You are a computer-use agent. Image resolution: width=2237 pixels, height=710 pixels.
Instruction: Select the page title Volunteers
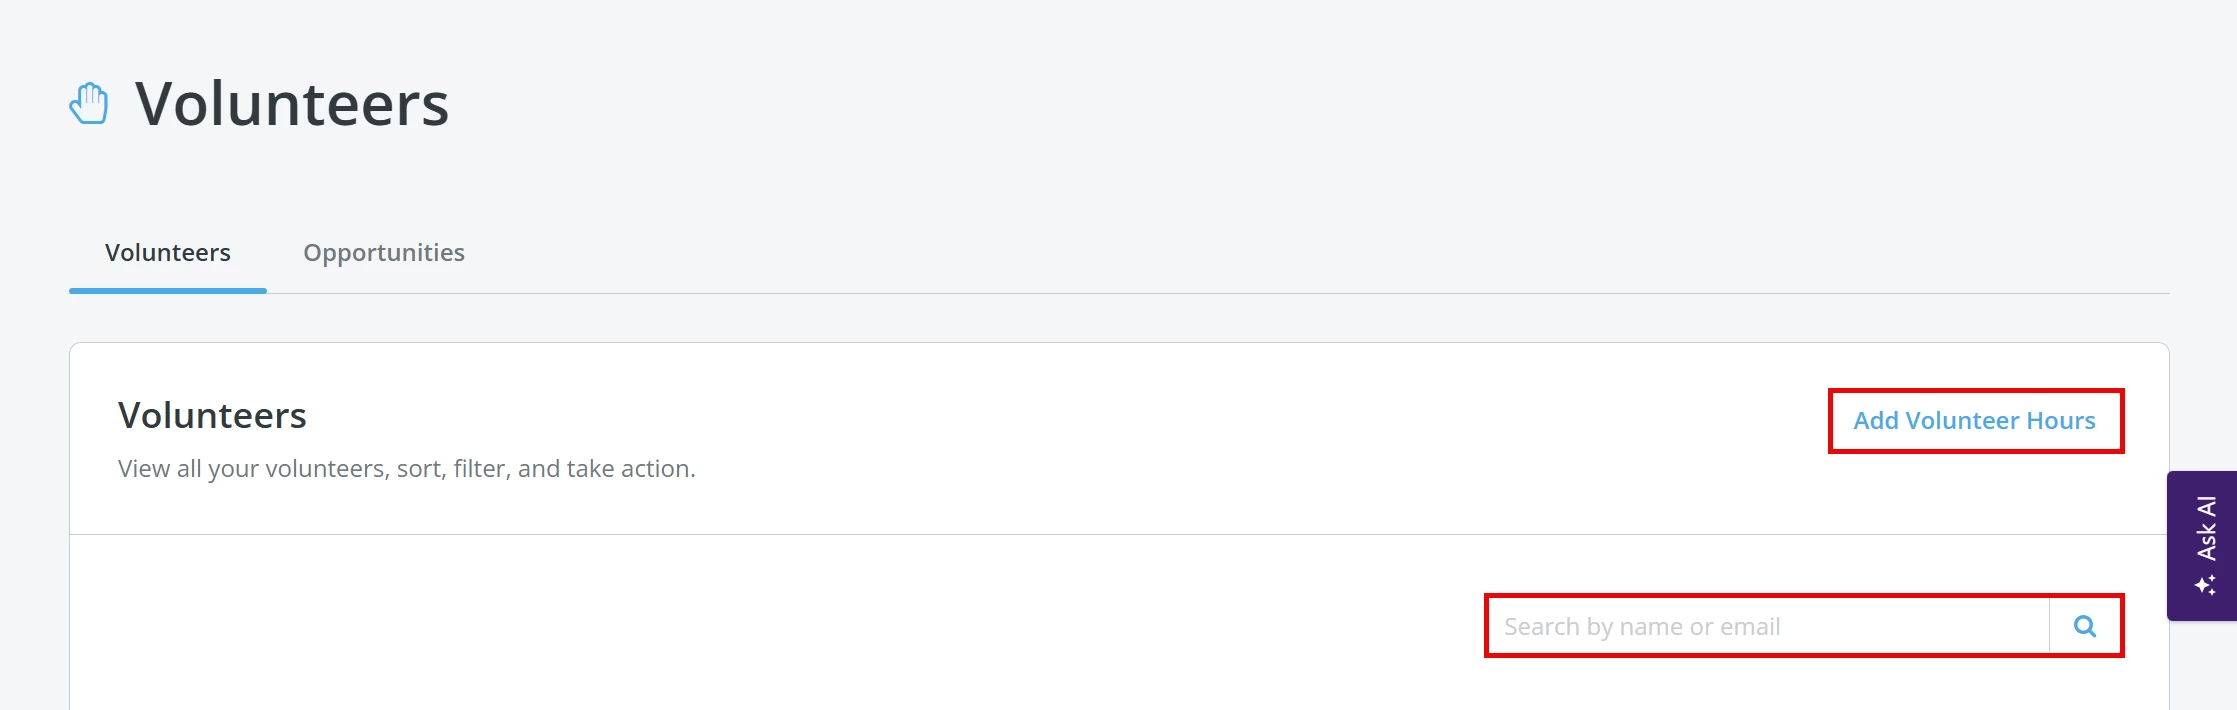click(x=291, y=104)
